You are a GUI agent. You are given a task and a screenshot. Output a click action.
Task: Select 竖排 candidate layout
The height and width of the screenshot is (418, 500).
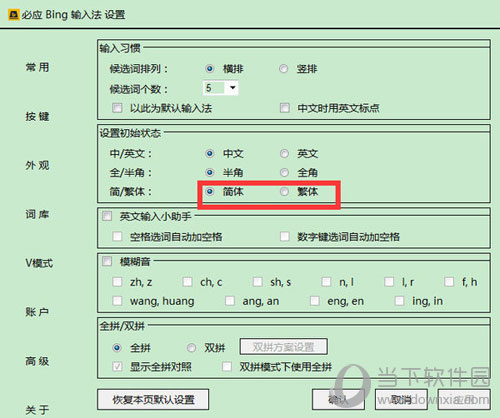click(x=284, y=69)
